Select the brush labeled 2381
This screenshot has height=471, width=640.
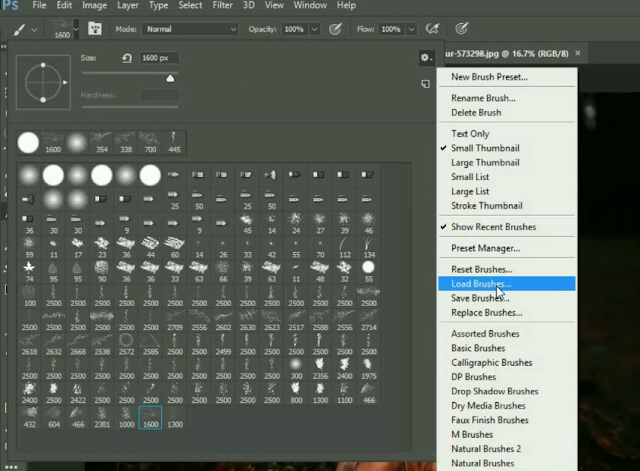tap(102, 418)
